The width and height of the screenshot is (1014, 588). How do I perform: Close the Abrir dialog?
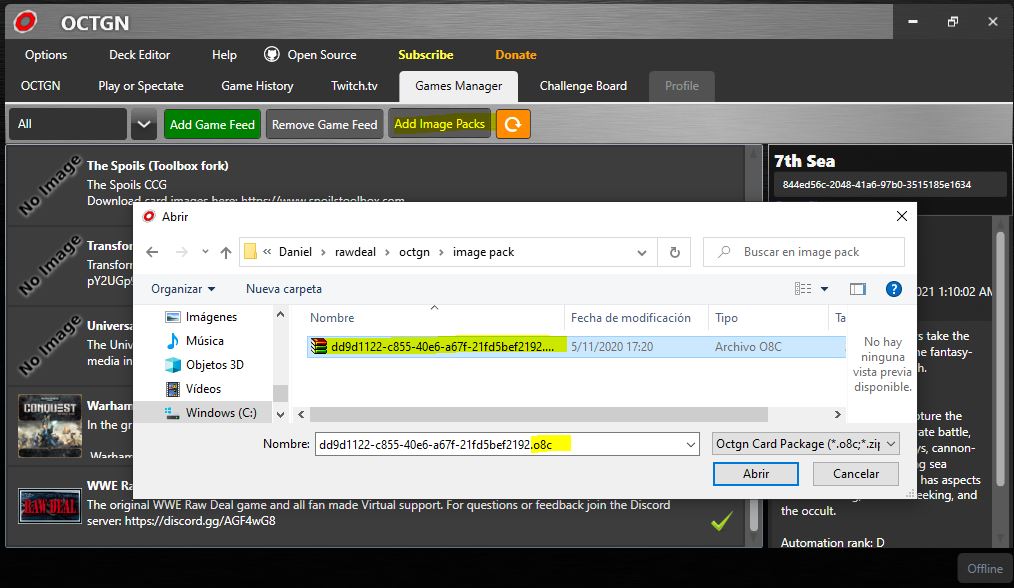pyautogui.click(x=901, y=216)
